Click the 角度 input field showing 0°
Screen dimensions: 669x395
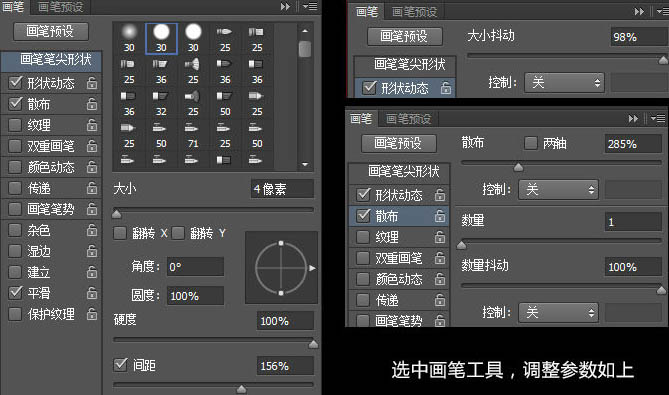[195, 267]
